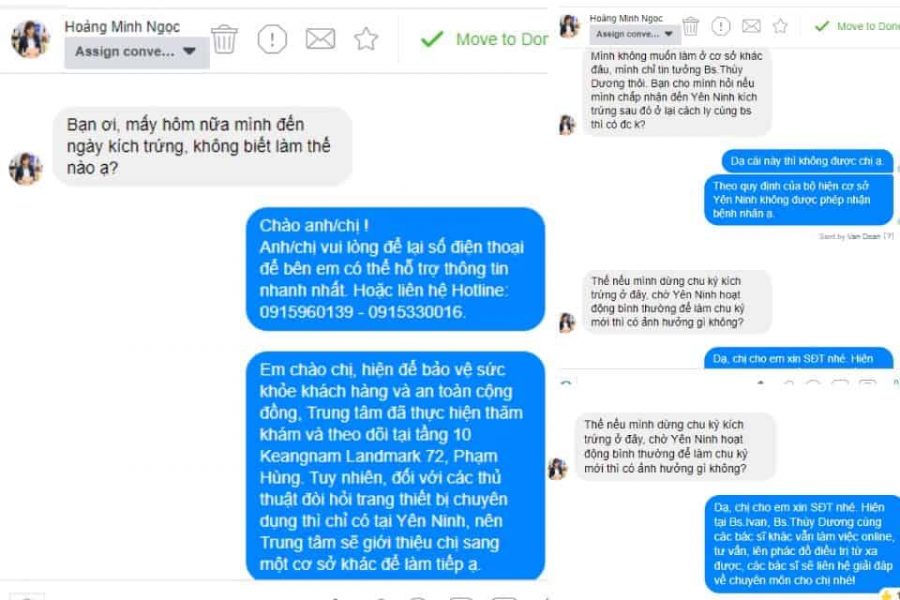Open the larger 'Assign conve...' dropdown
Viewport: 900px width, 600px height.
click(x=136, y=52)
